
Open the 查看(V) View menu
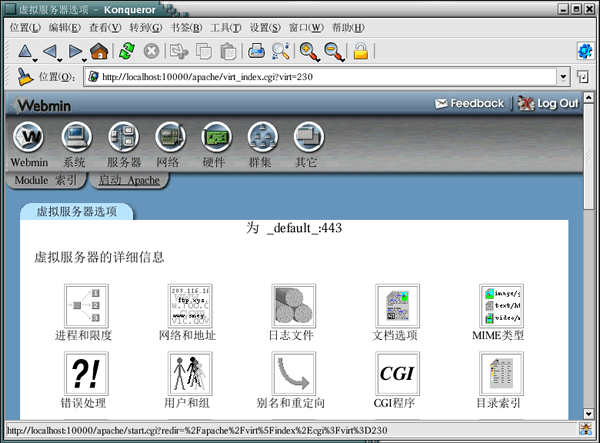105,28
